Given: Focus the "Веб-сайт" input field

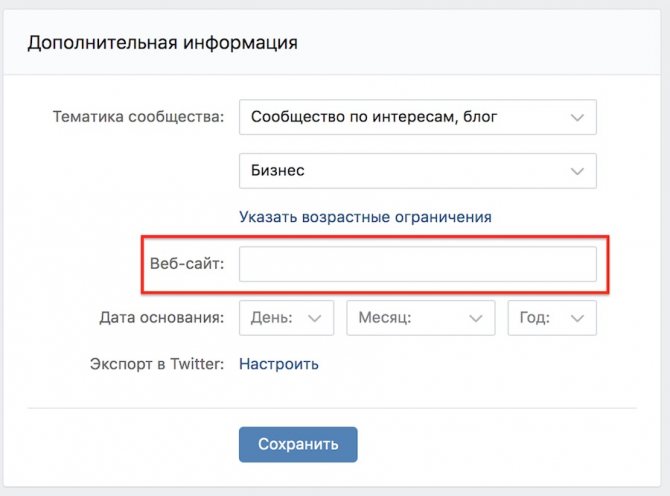Looking at the screenshot, I should tap(417, 264).
